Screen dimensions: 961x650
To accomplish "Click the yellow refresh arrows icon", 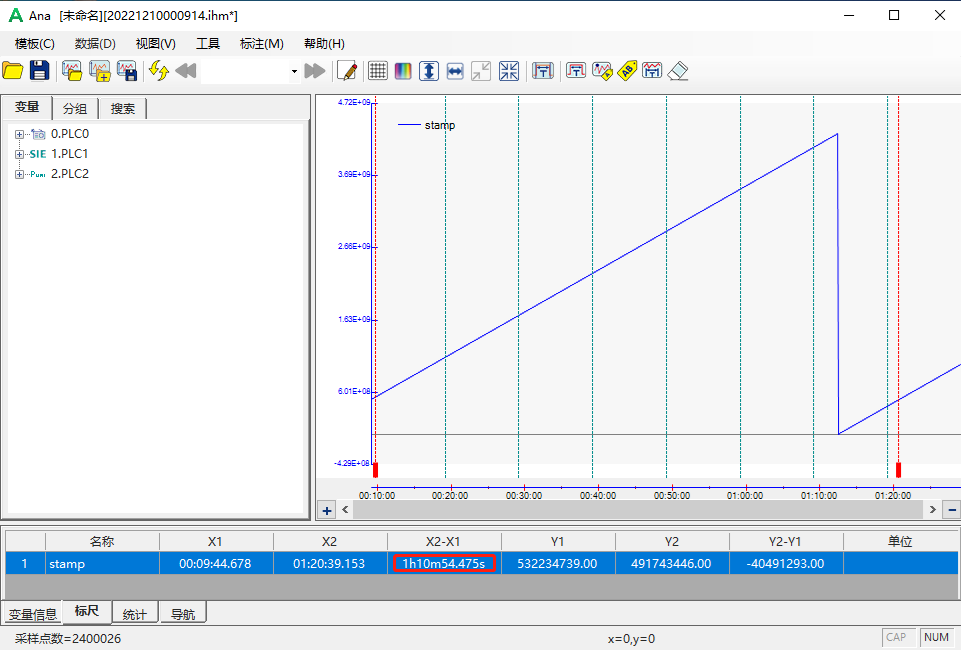I will coord(159,71).
